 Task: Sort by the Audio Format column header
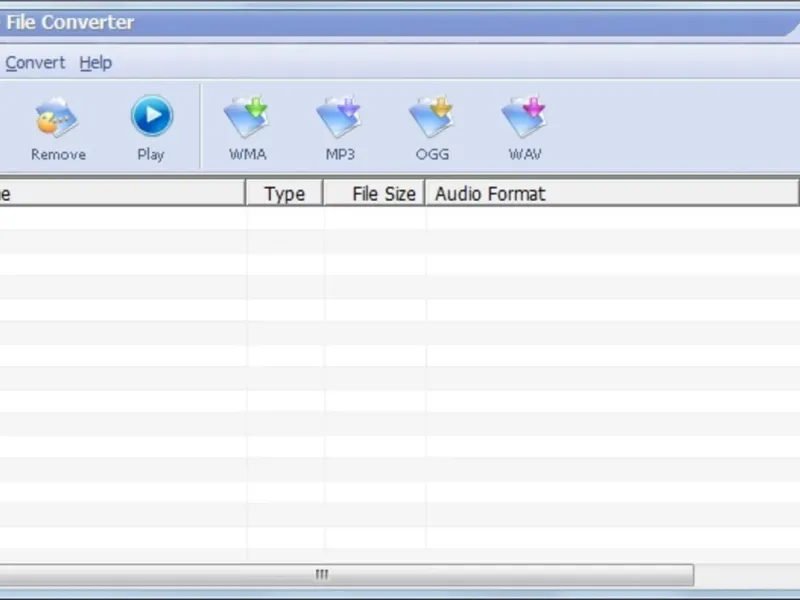coord(612,193)
